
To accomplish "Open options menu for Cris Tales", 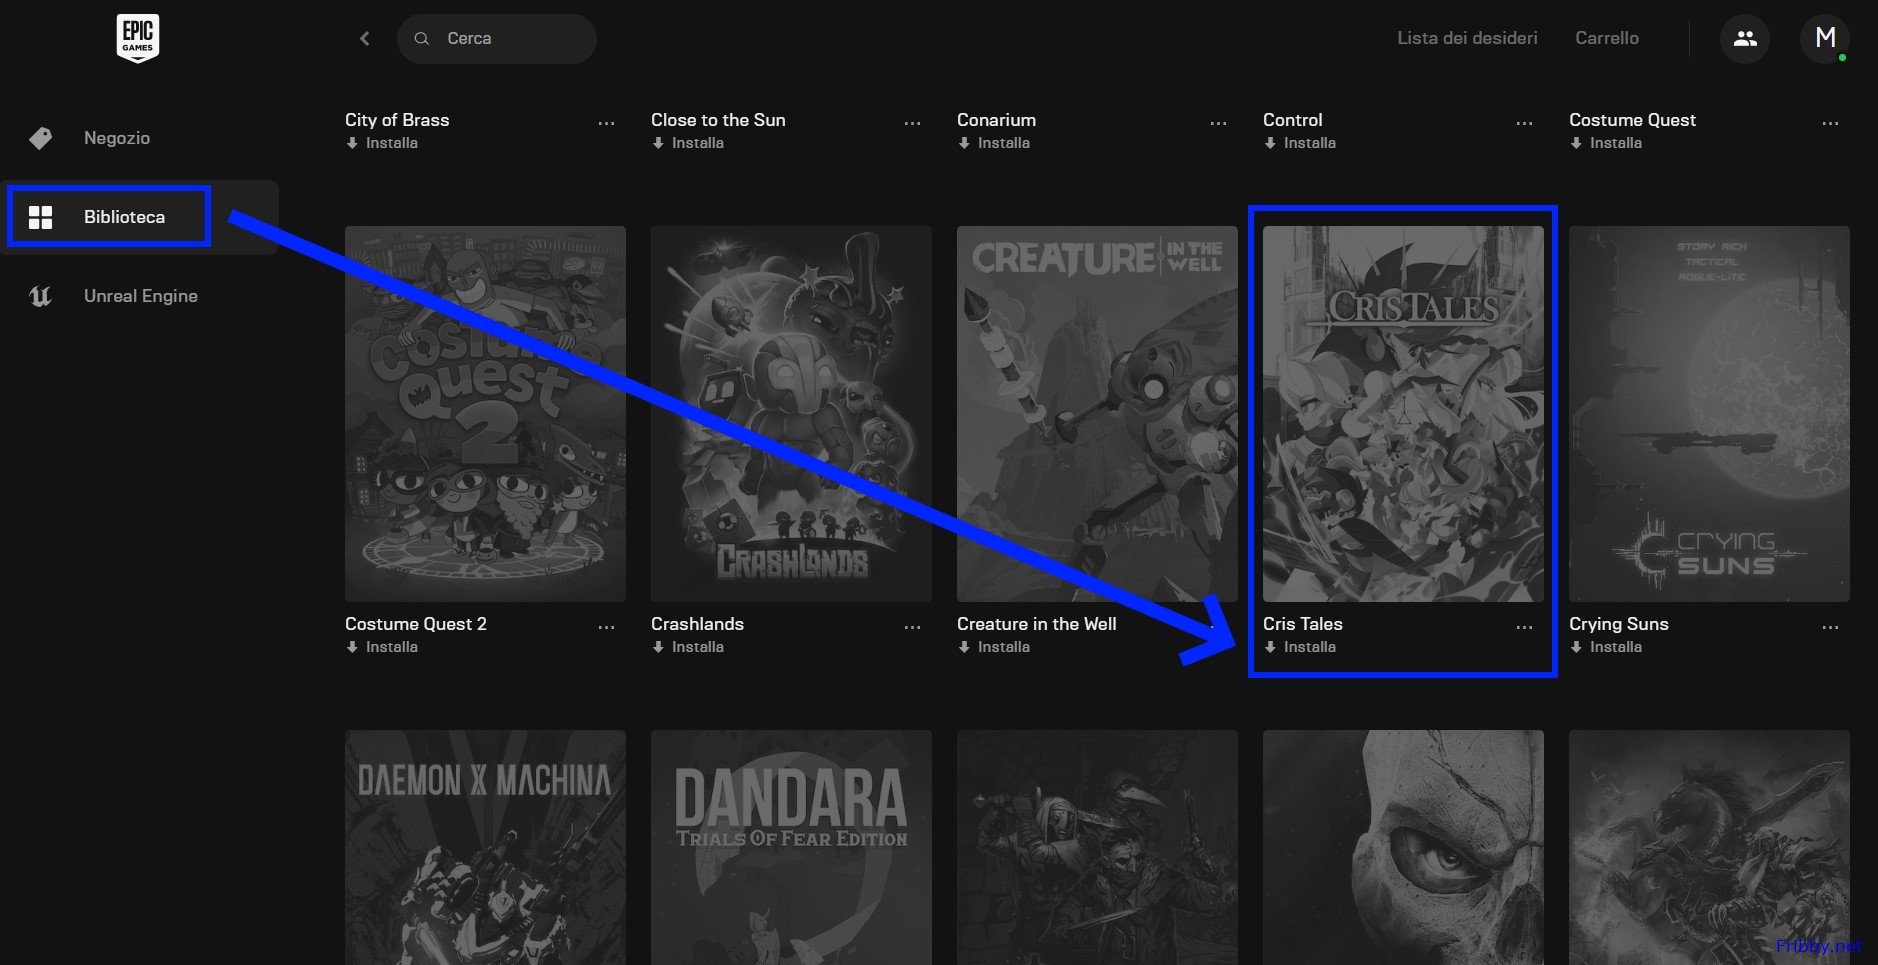I will tap(1524, 627).
